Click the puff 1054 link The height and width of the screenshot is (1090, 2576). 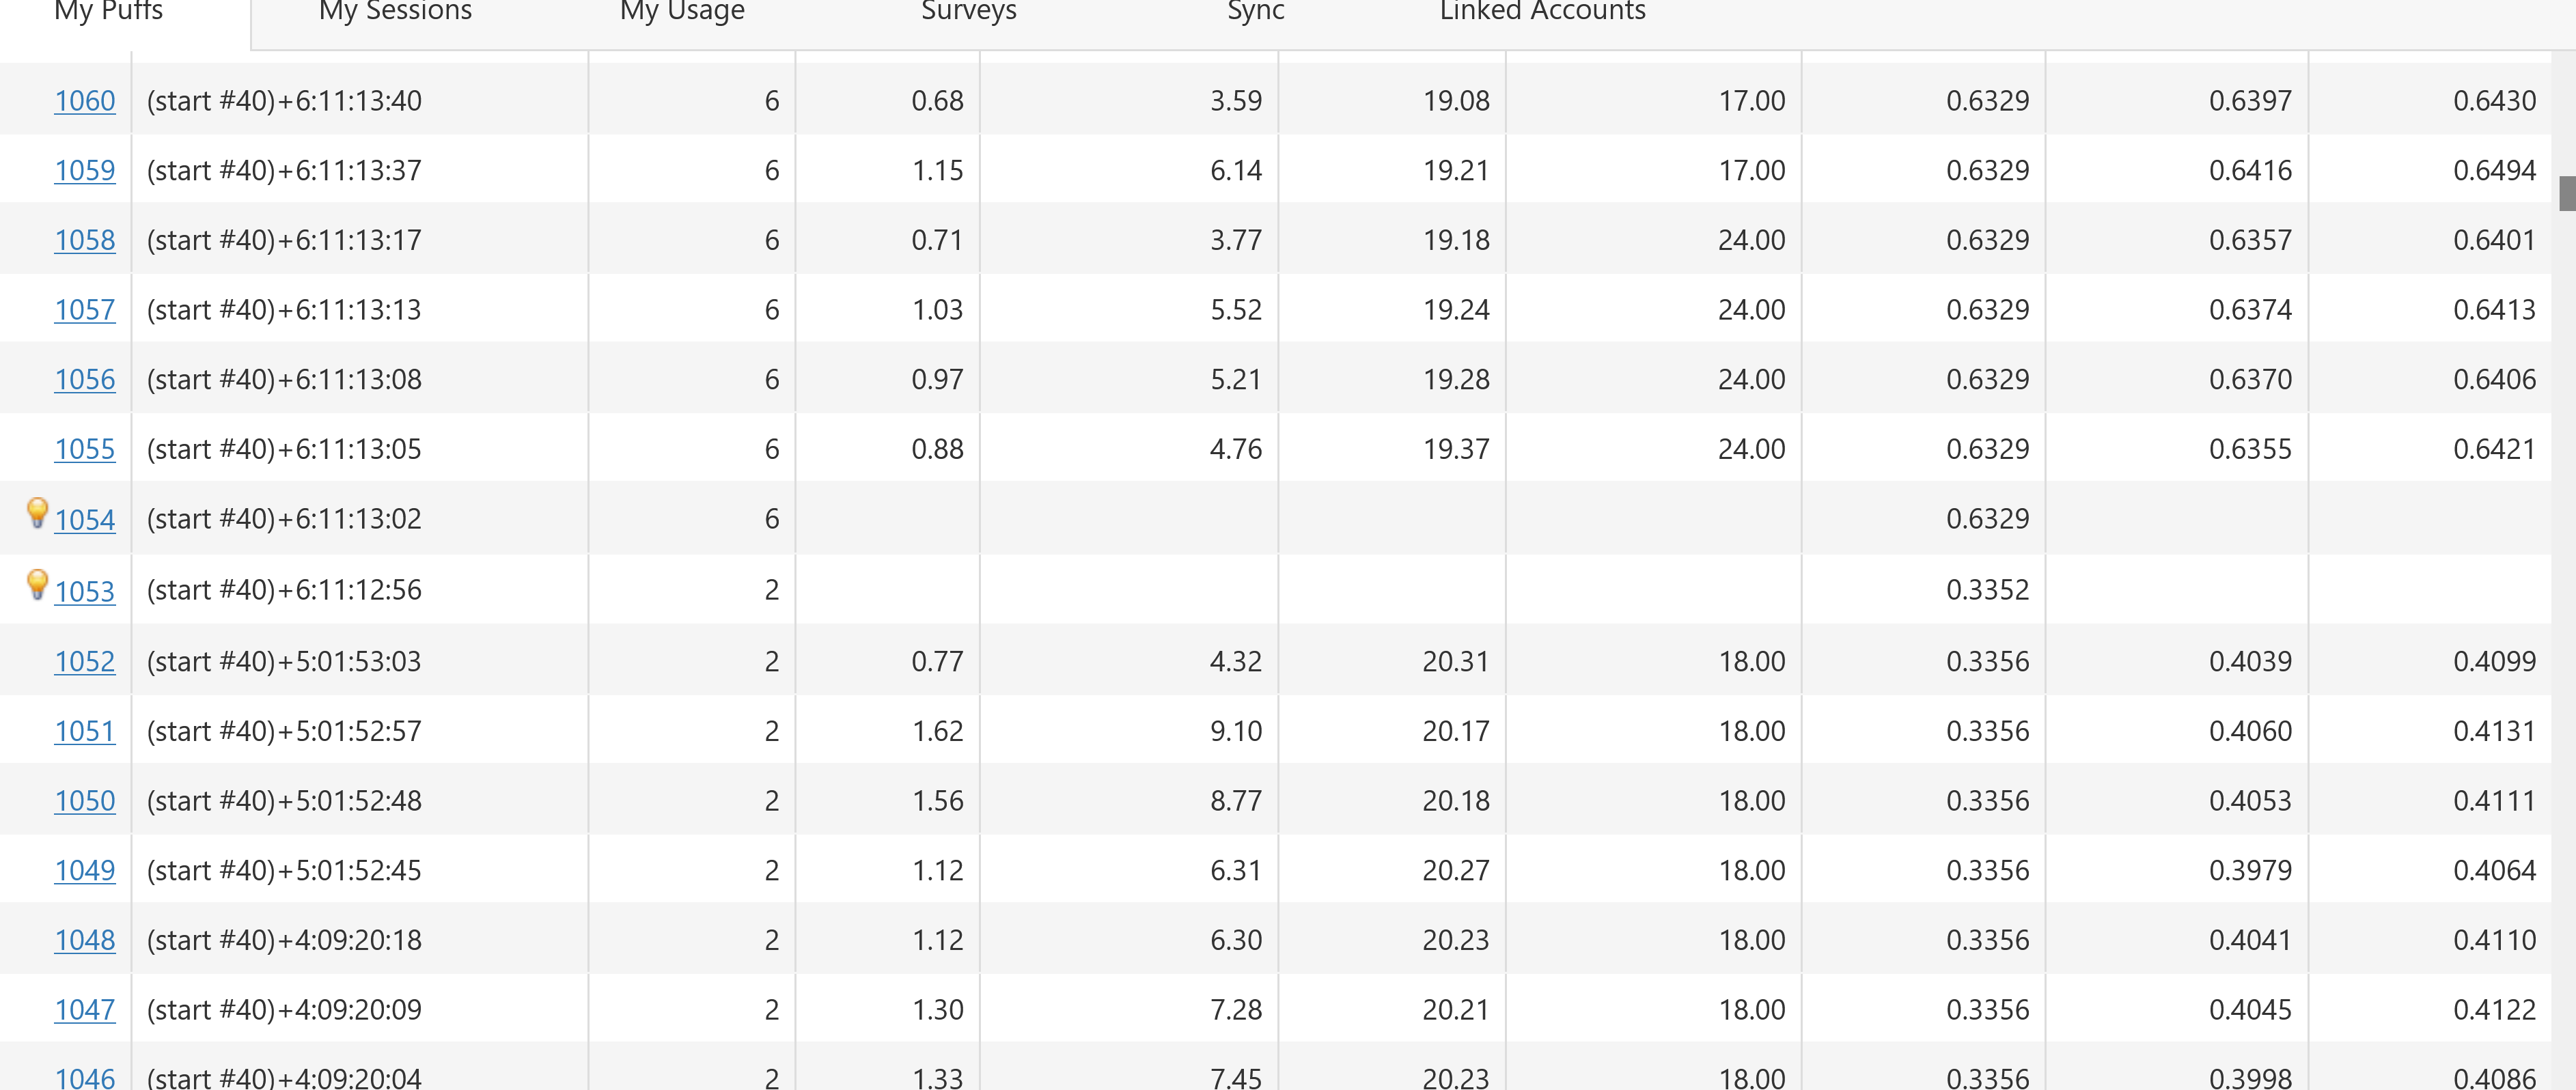(x=85, y=520)
